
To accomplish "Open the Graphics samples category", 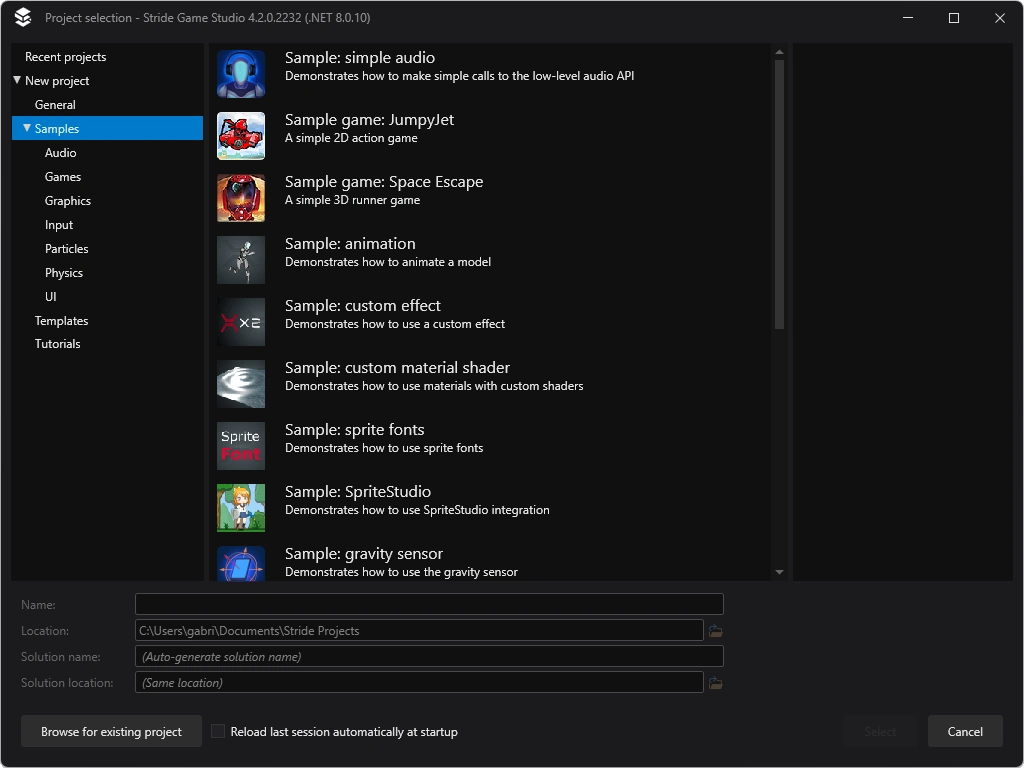I will point(68,200).
